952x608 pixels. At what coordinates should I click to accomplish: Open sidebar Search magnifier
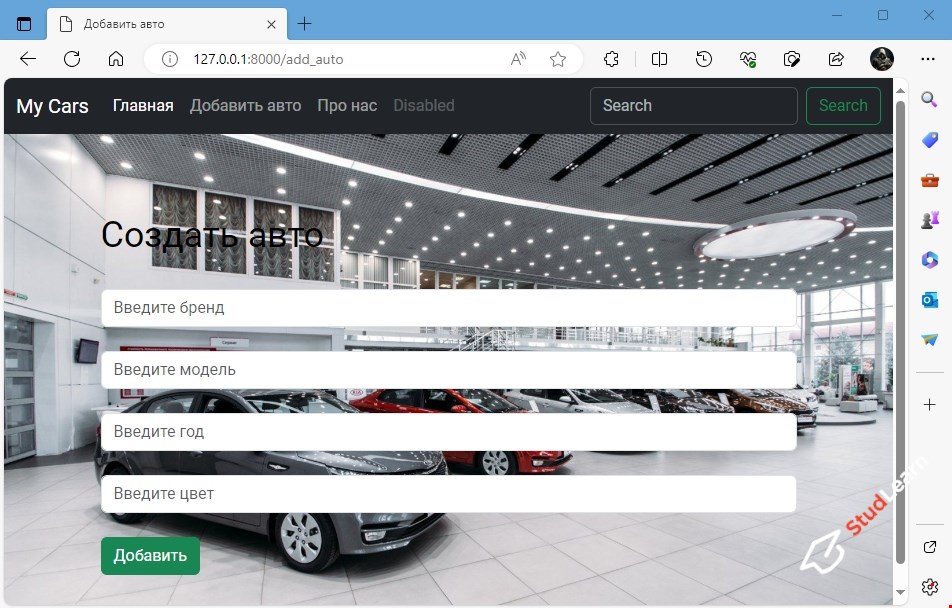(929, 100)
